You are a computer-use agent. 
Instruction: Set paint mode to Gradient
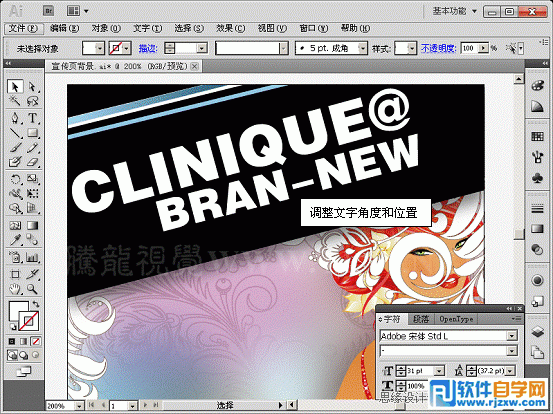(24, 341)
